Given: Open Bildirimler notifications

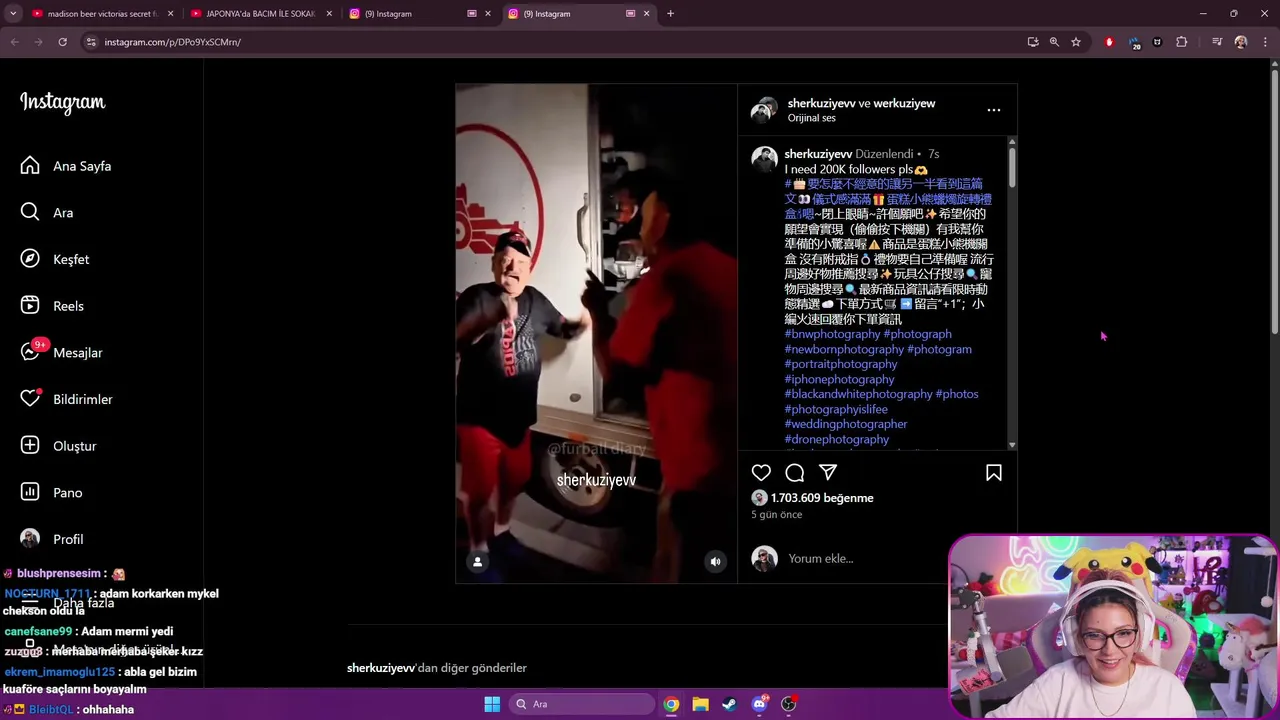Looking at the screenshot, I should [x=66, y=399].
